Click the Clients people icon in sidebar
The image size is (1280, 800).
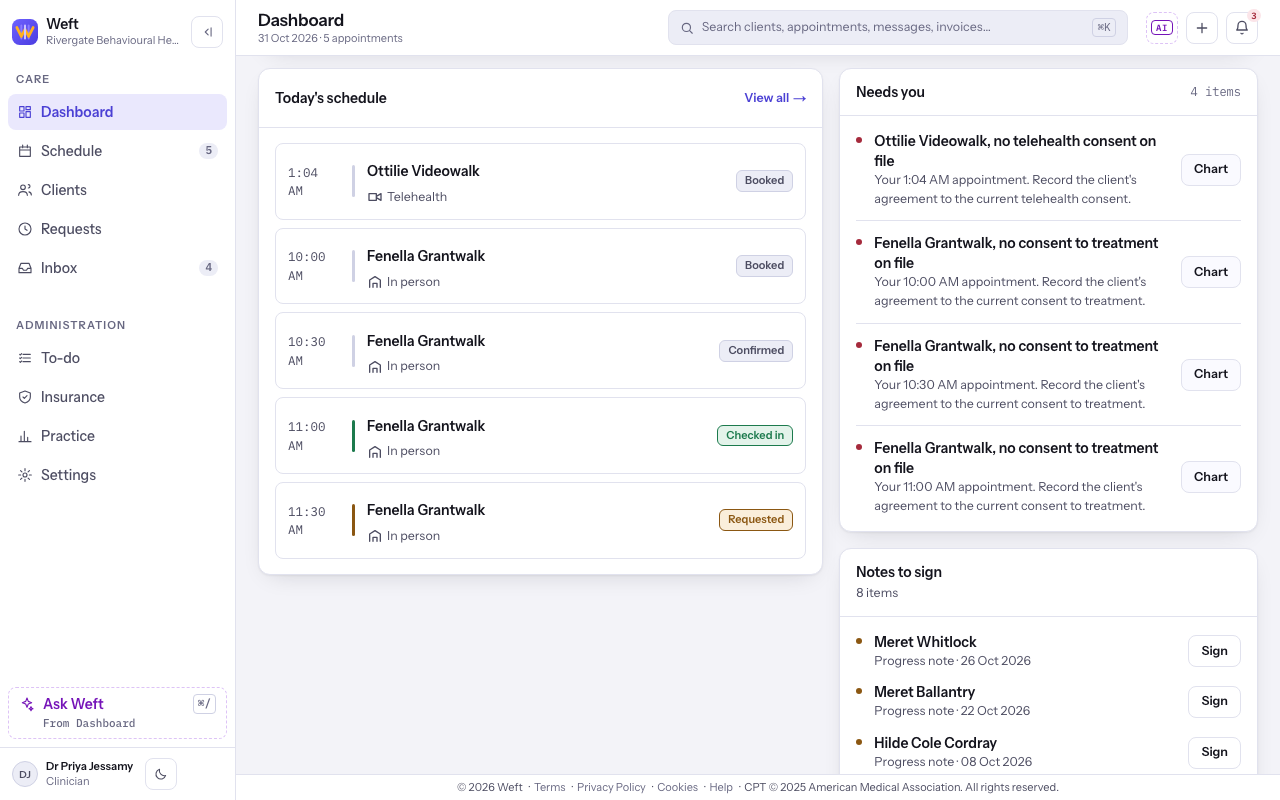pos(25,190)
